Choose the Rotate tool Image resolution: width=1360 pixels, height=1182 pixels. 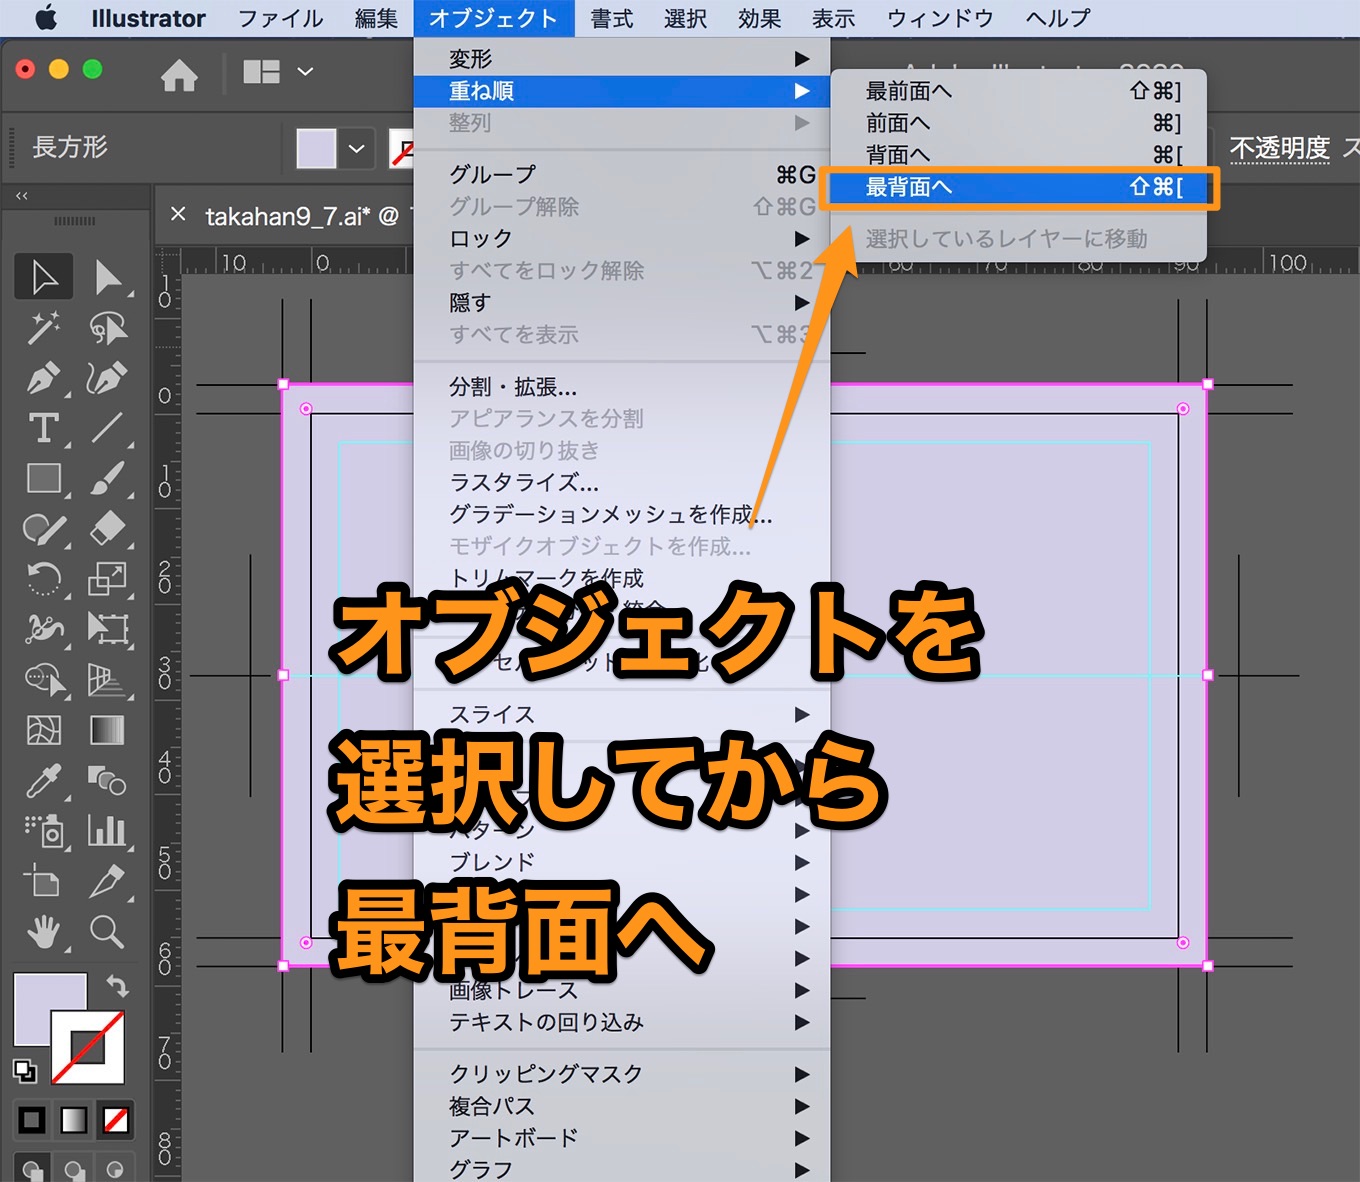coord(44,578)
